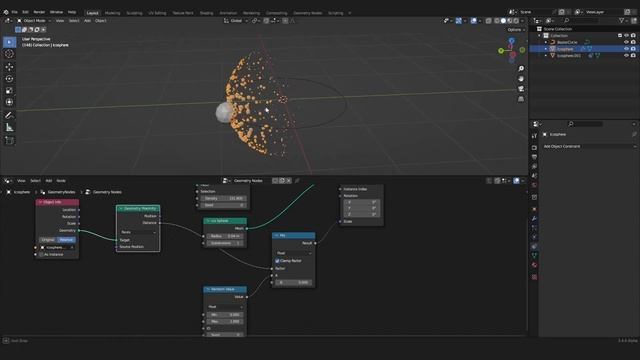The width and height of the screenshot is (640, 360).
Task: Open the Tool properties tab
Action: tap(534, 136)
